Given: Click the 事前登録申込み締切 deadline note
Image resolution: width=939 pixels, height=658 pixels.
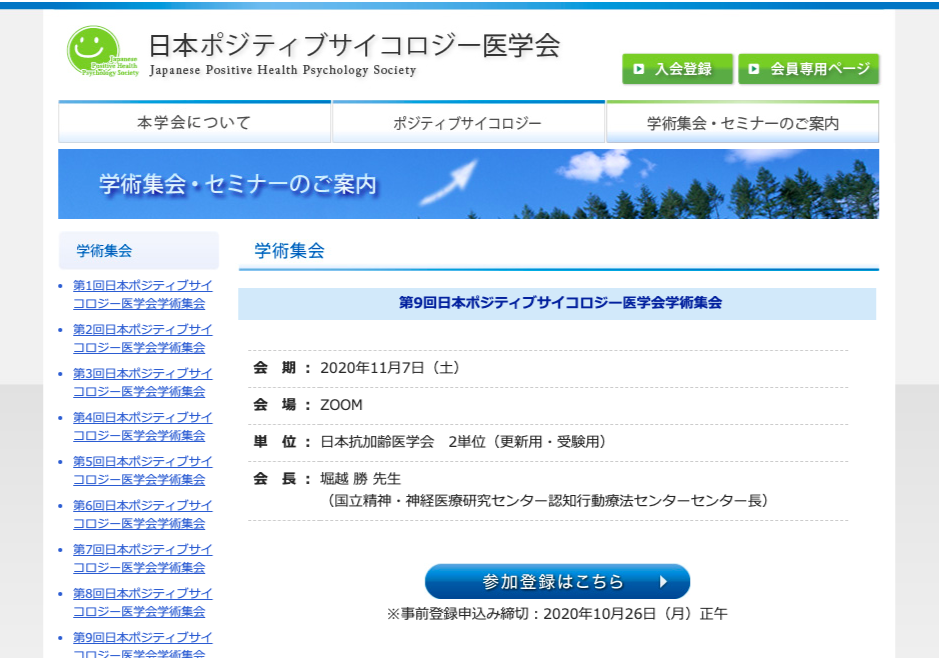Looking at the screenshot, I should 557,614.
